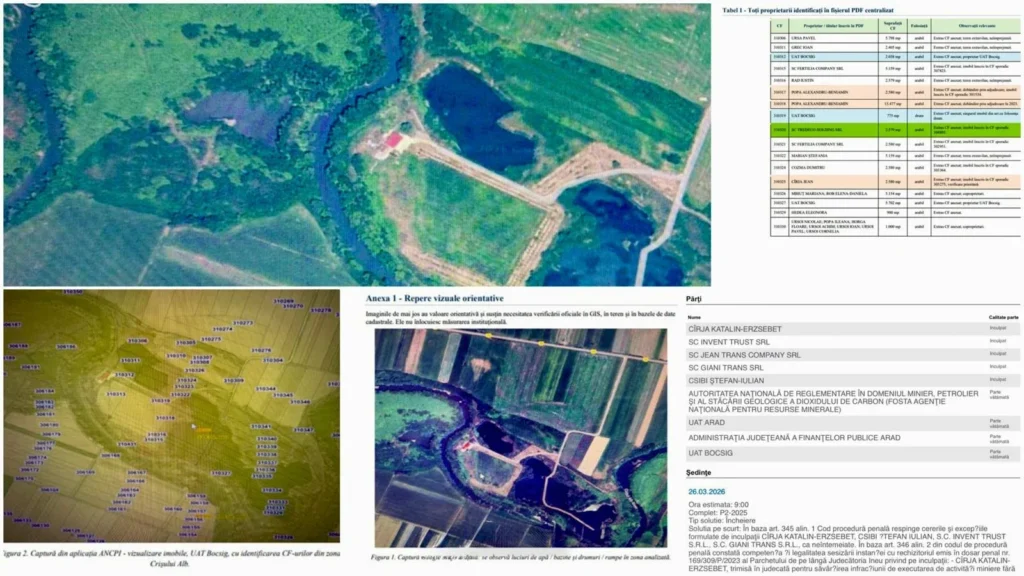Screen dimensions: 1024x576
Task: Click the Observații relevante column header
Action: 976,26
